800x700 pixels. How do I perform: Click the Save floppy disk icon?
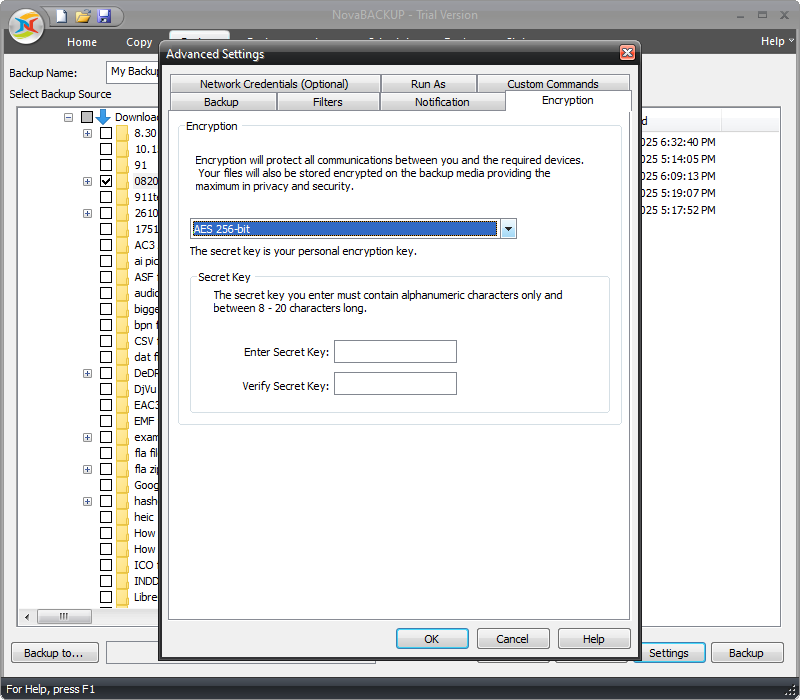(x=104, y=16)
